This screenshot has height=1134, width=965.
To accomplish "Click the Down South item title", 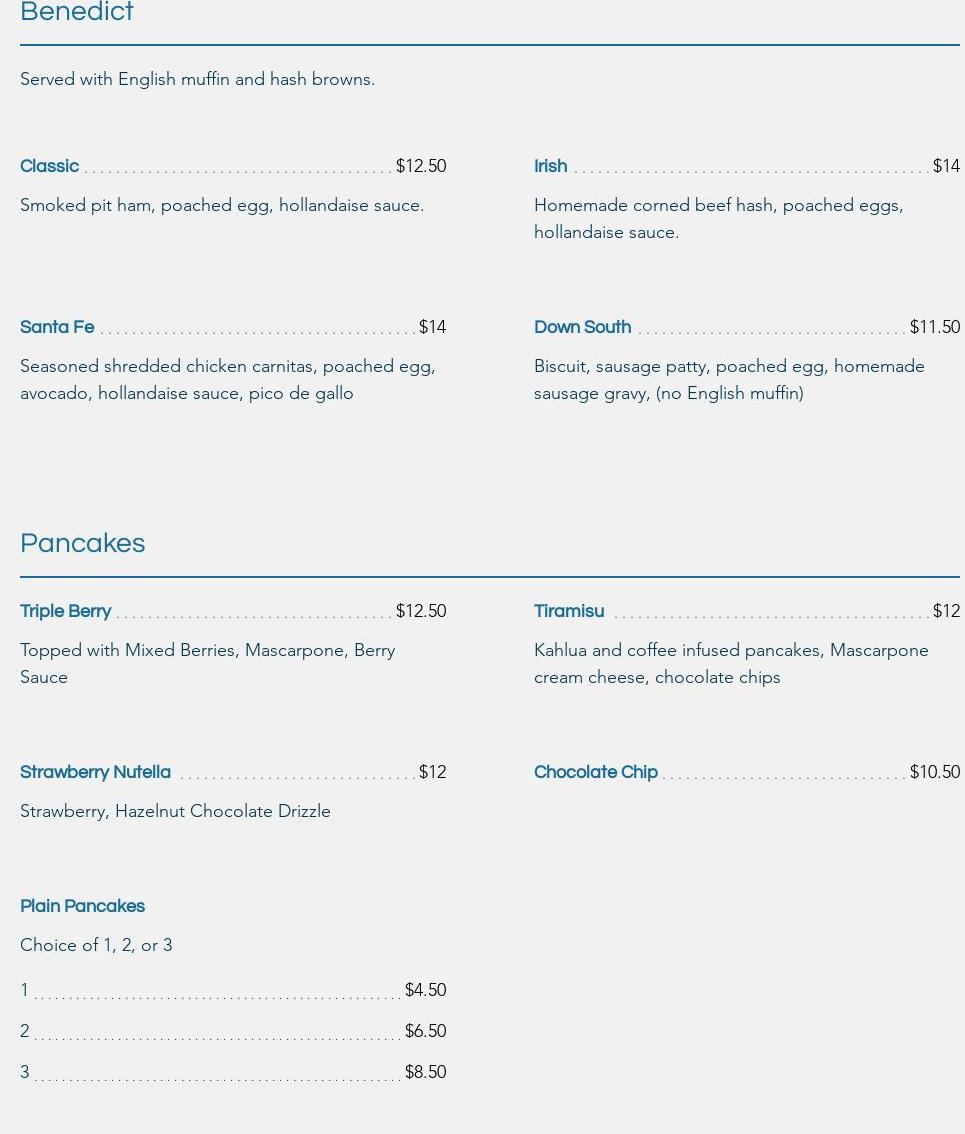I will tap(582, 327).
